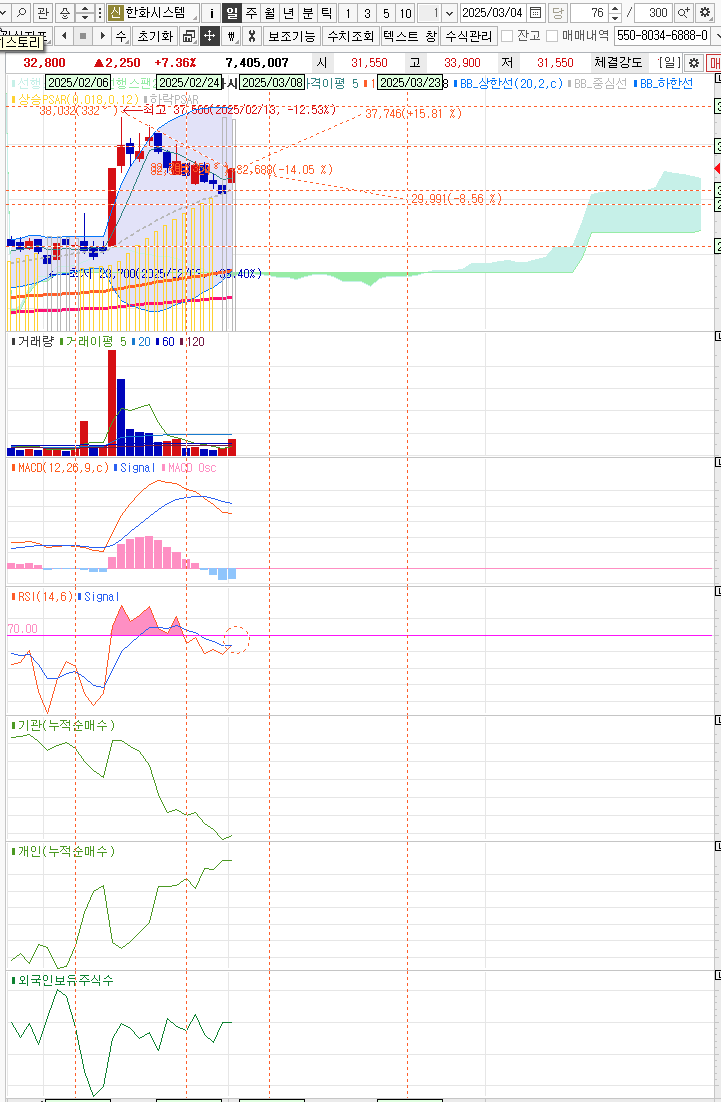Click the 초기화 reset button
The image size is (721, 1102).
[154, 36]
